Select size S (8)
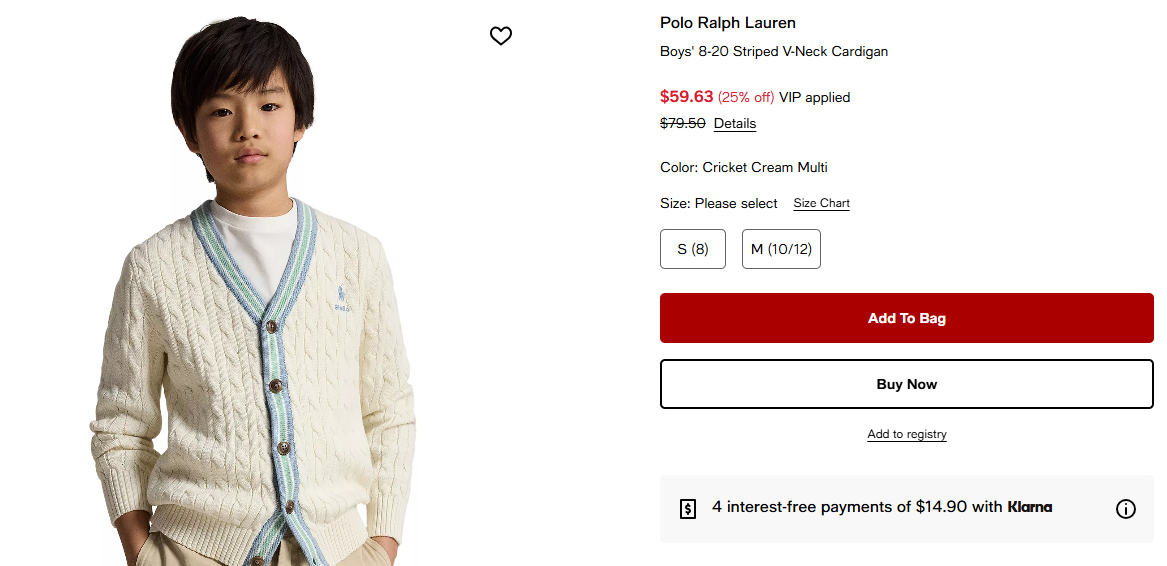1167x566 pixels. coord(693,249)
